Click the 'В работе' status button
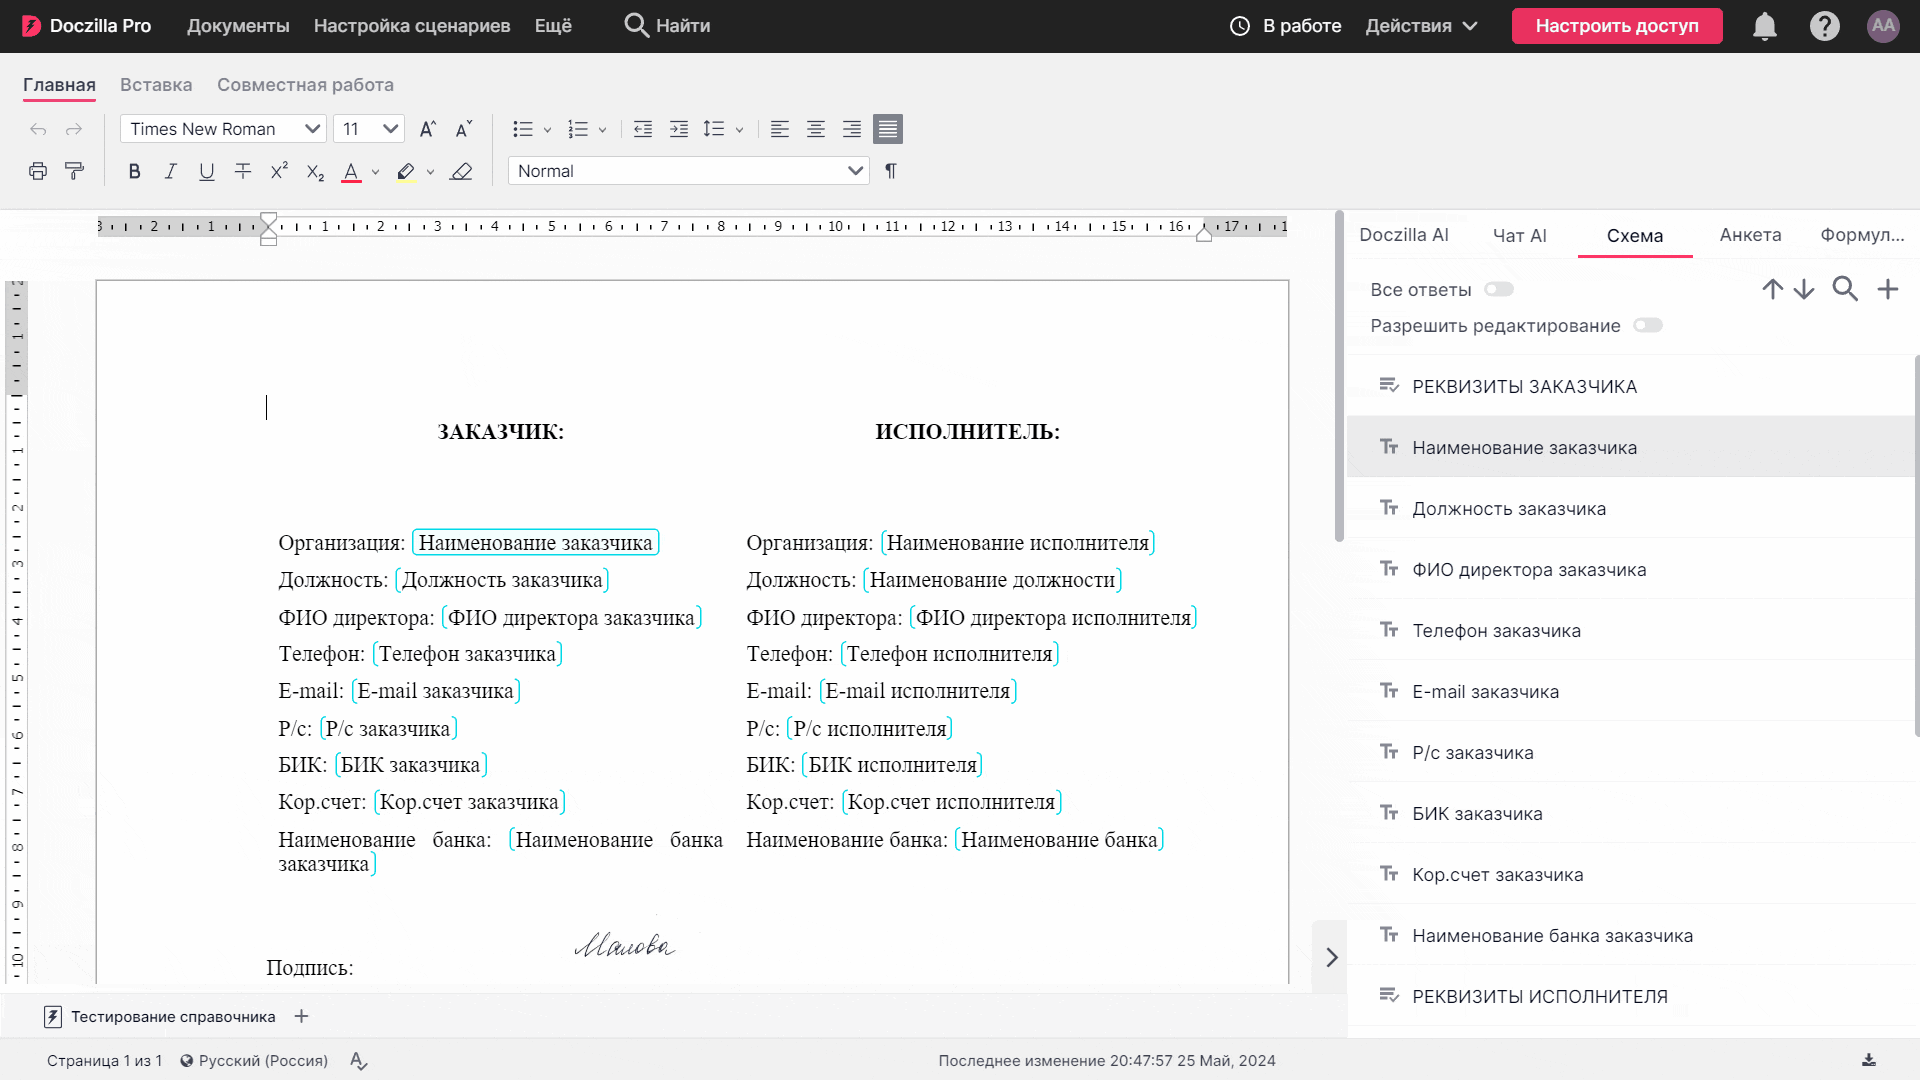 click(x=1286, y=26)
